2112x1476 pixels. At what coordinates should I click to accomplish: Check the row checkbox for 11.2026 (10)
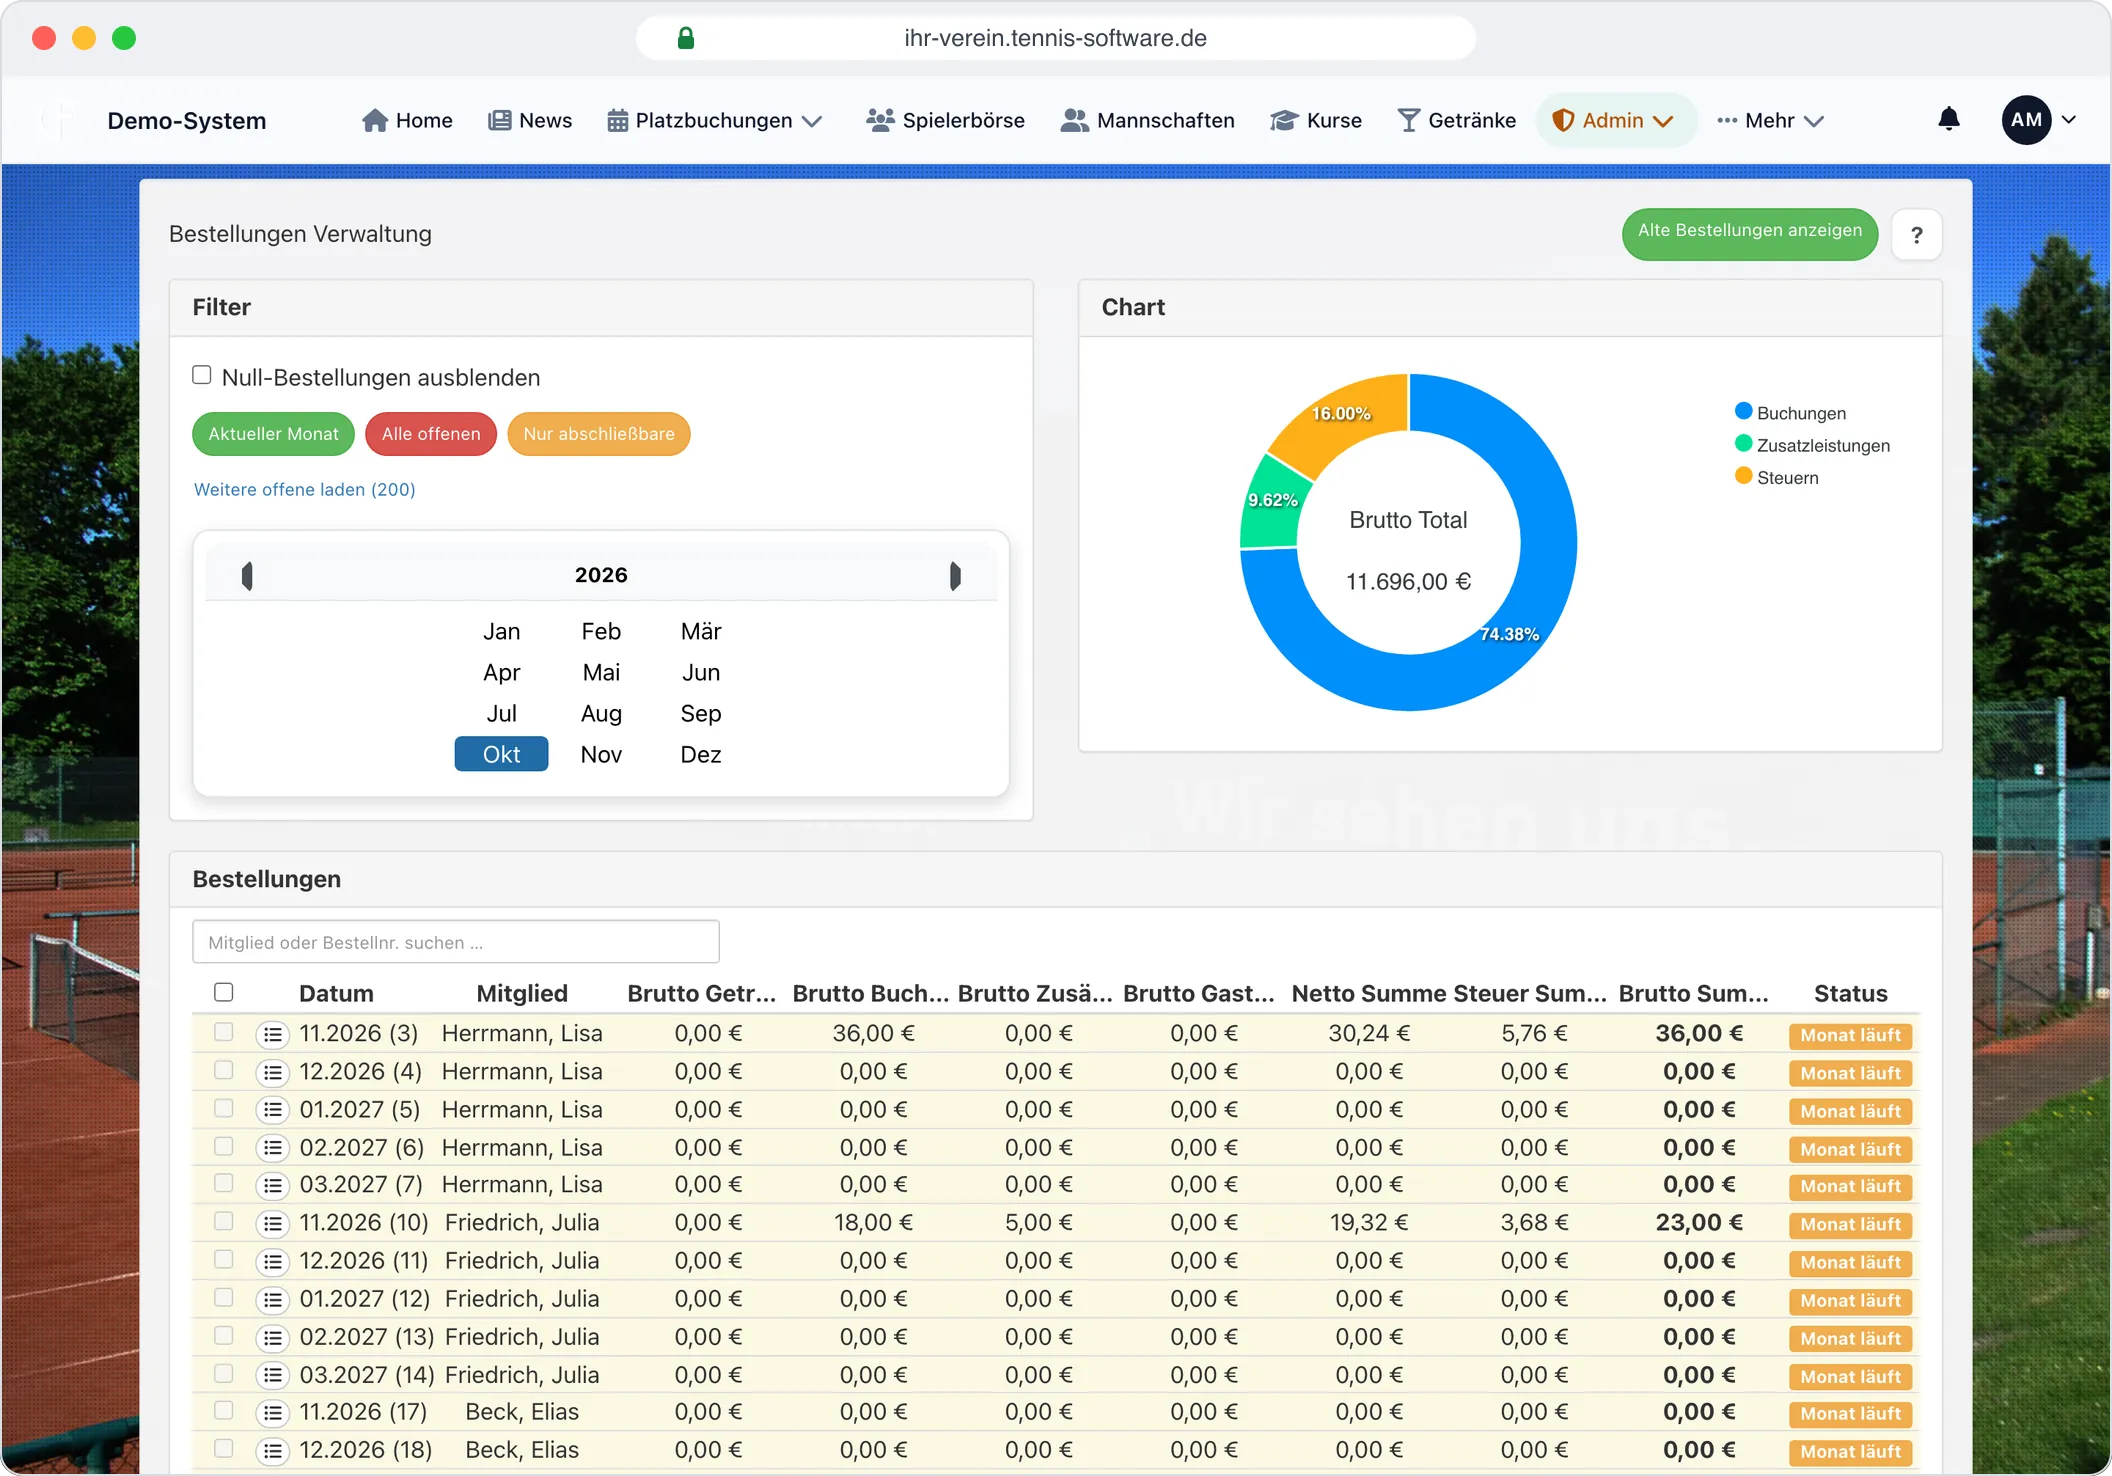pos(224,1221)
